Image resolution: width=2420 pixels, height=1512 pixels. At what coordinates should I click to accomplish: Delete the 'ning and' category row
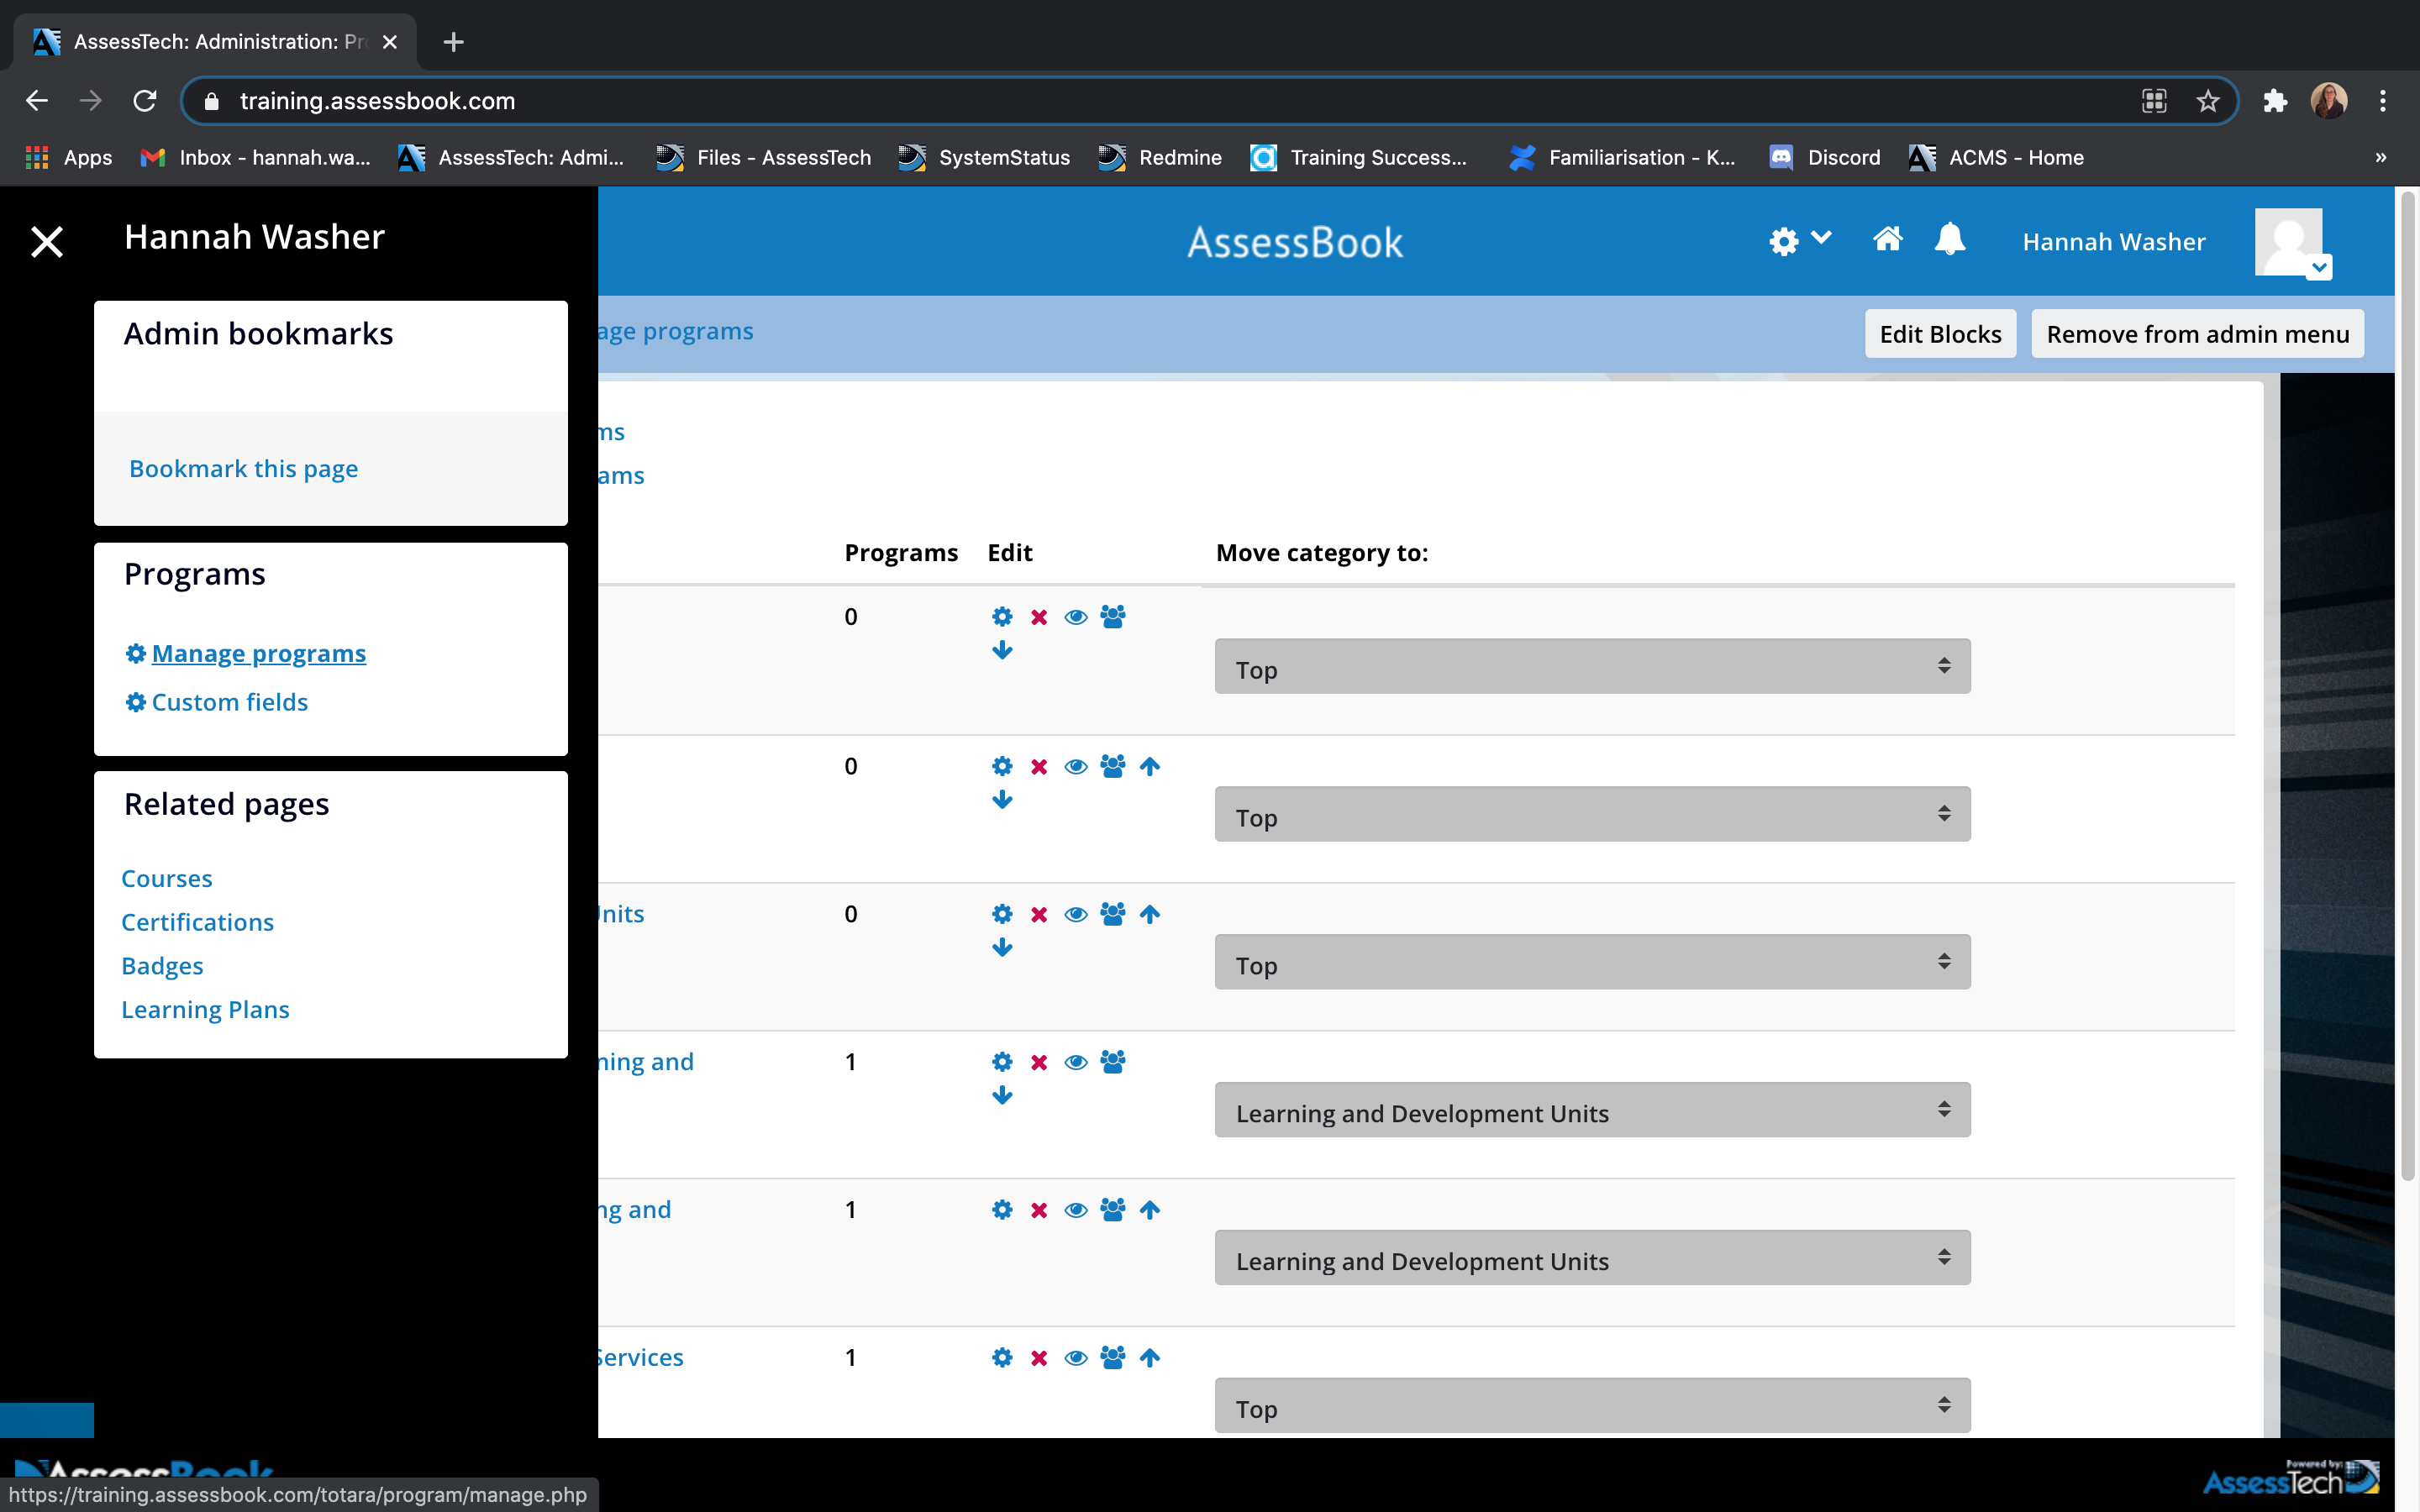(1039, 1063)
